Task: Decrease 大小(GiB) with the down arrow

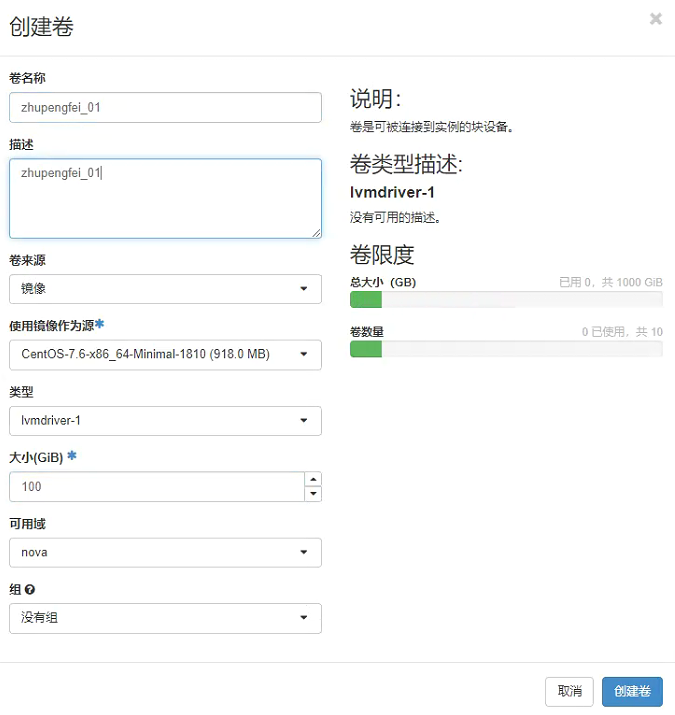Action: click(313, 494)
